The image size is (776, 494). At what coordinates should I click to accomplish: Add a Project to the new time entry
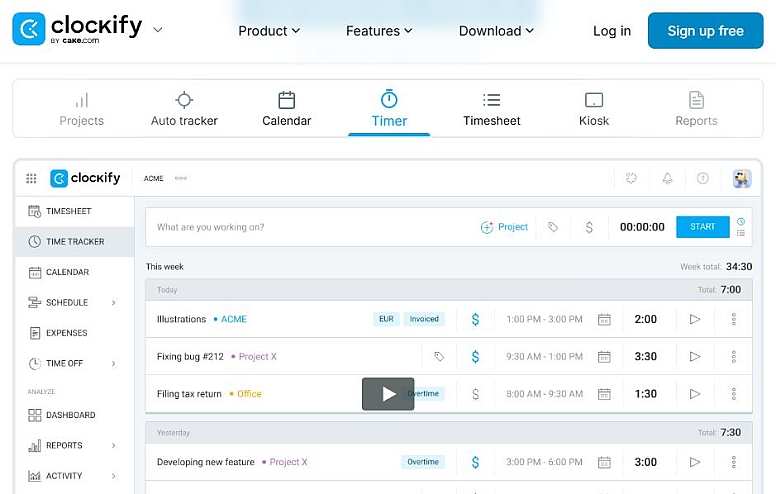[504, 227]
